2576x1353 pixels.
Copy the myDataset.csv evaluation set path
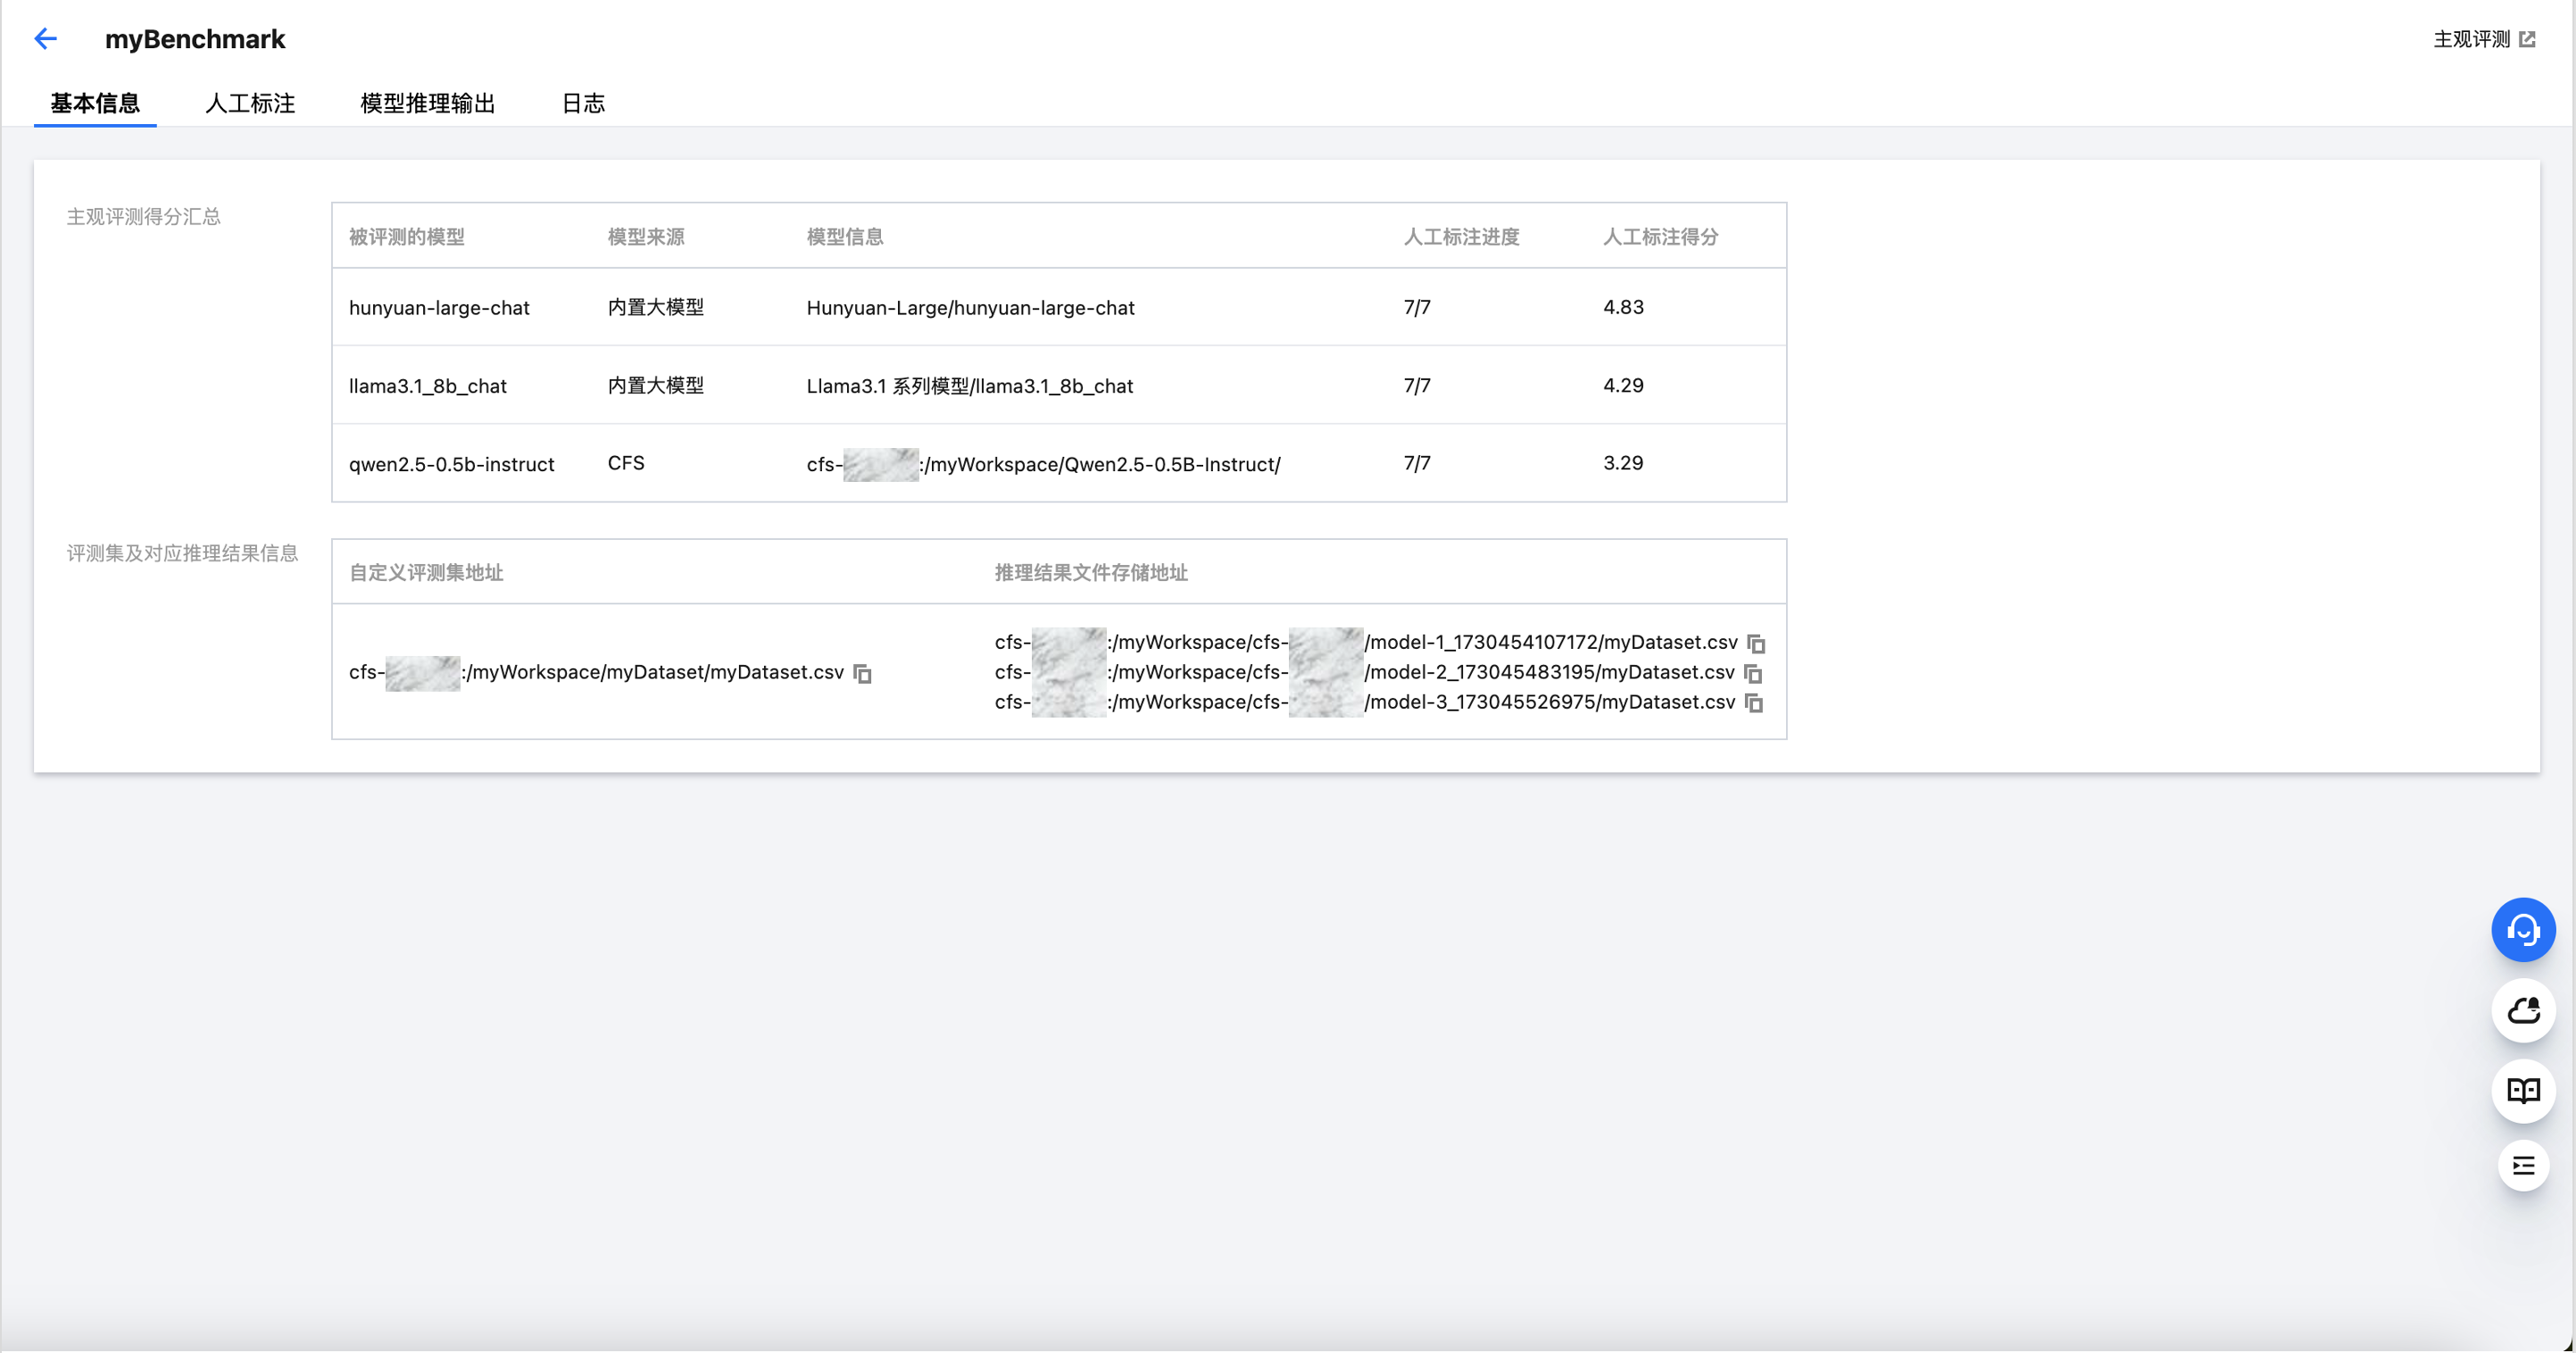(862, 674)
